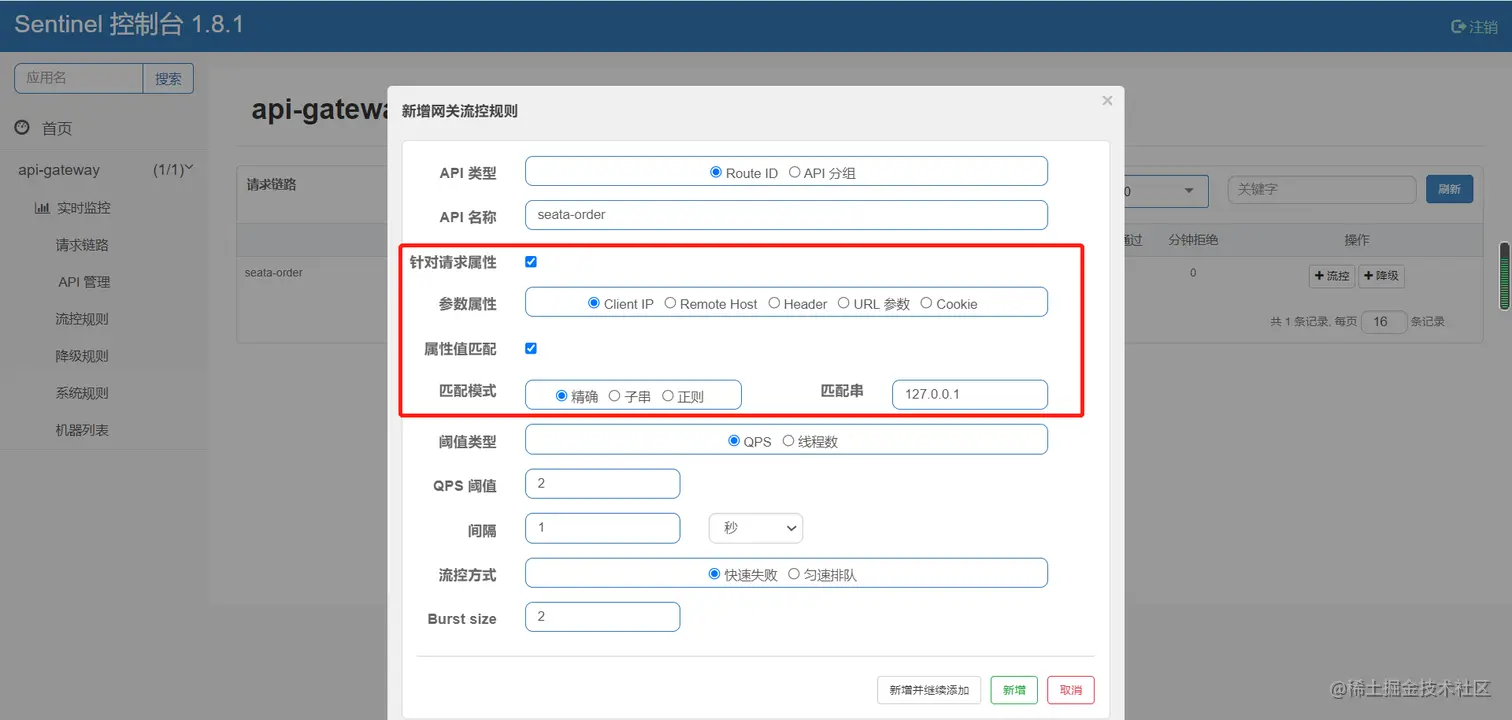Choose Client IP as parameter attribute
This screenshot has height=720, width=1512.
pyautogui.click(x=594, y=303)
